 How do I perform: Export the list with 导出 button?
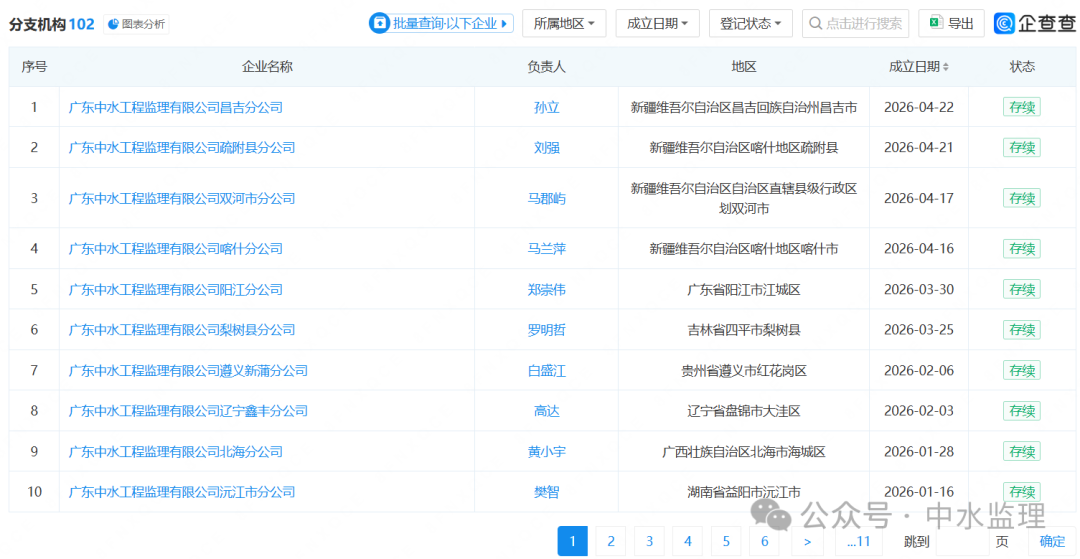click(952, 23)
